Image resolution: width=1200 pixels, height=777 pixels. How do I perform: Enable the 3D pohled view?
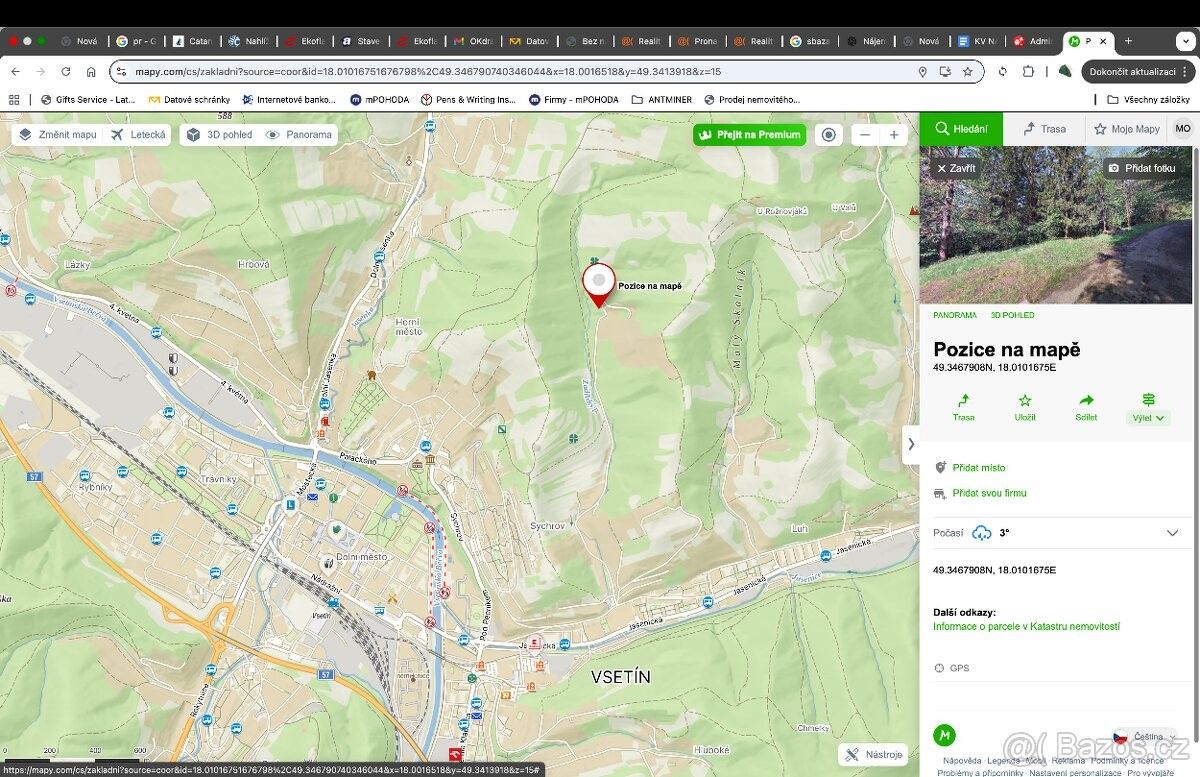pyautogui.click(x=219, y=134)
